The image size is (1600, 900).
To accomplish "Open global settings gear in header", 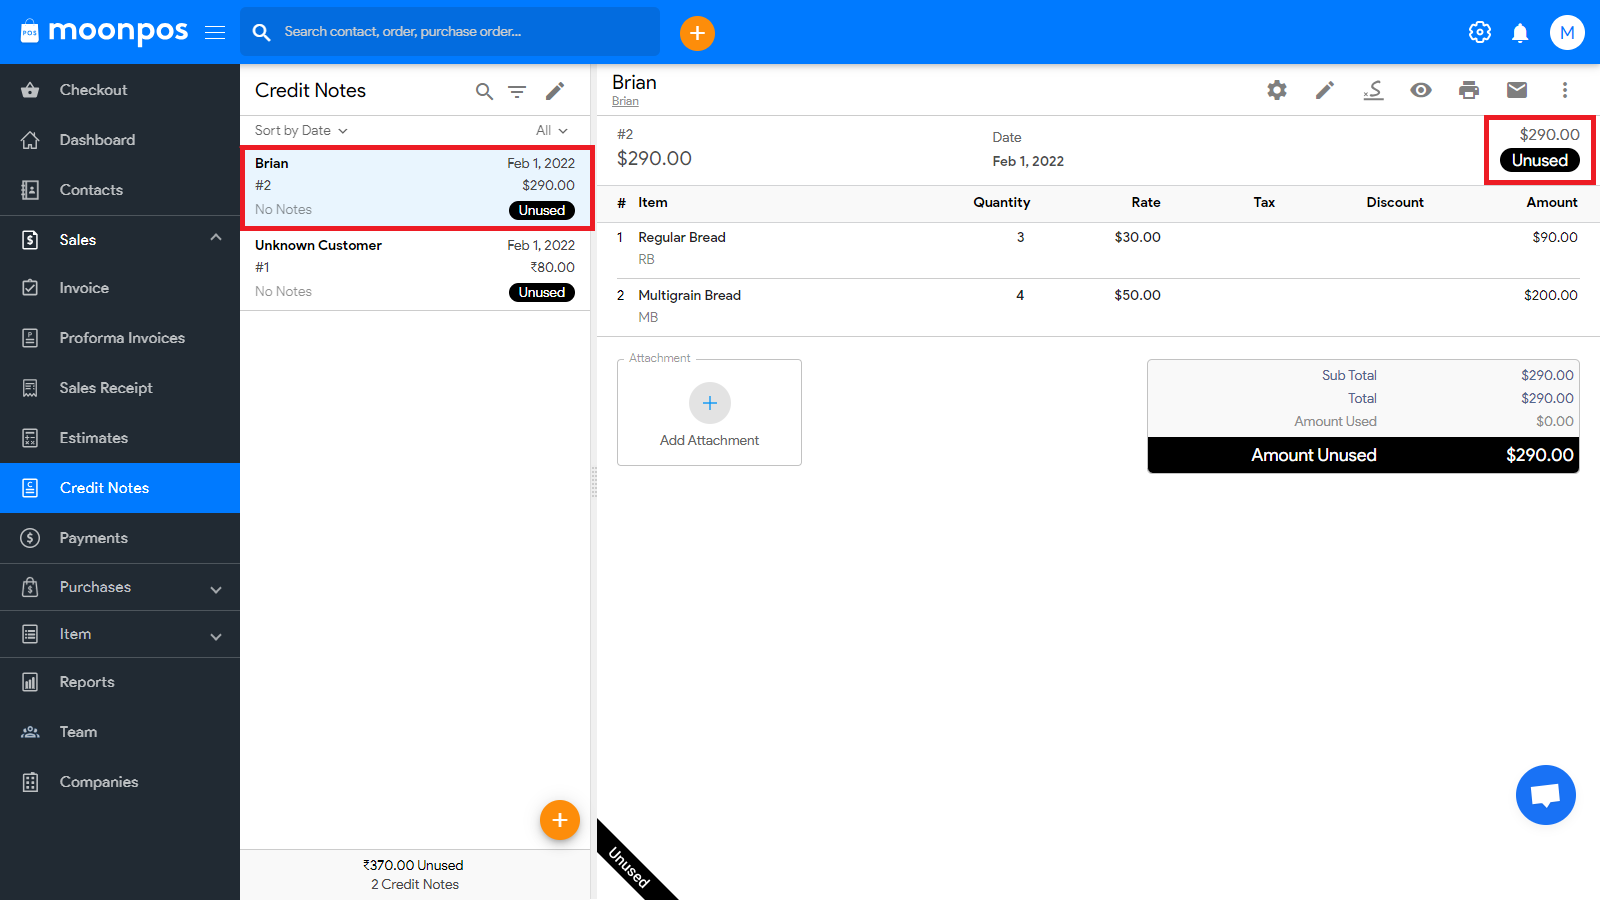I will coord(1480,32).
